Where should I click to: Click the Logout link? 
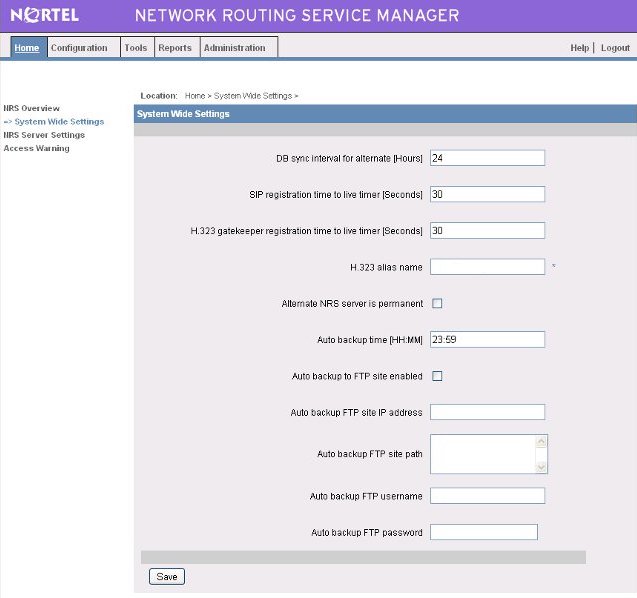tap(615, 48)
